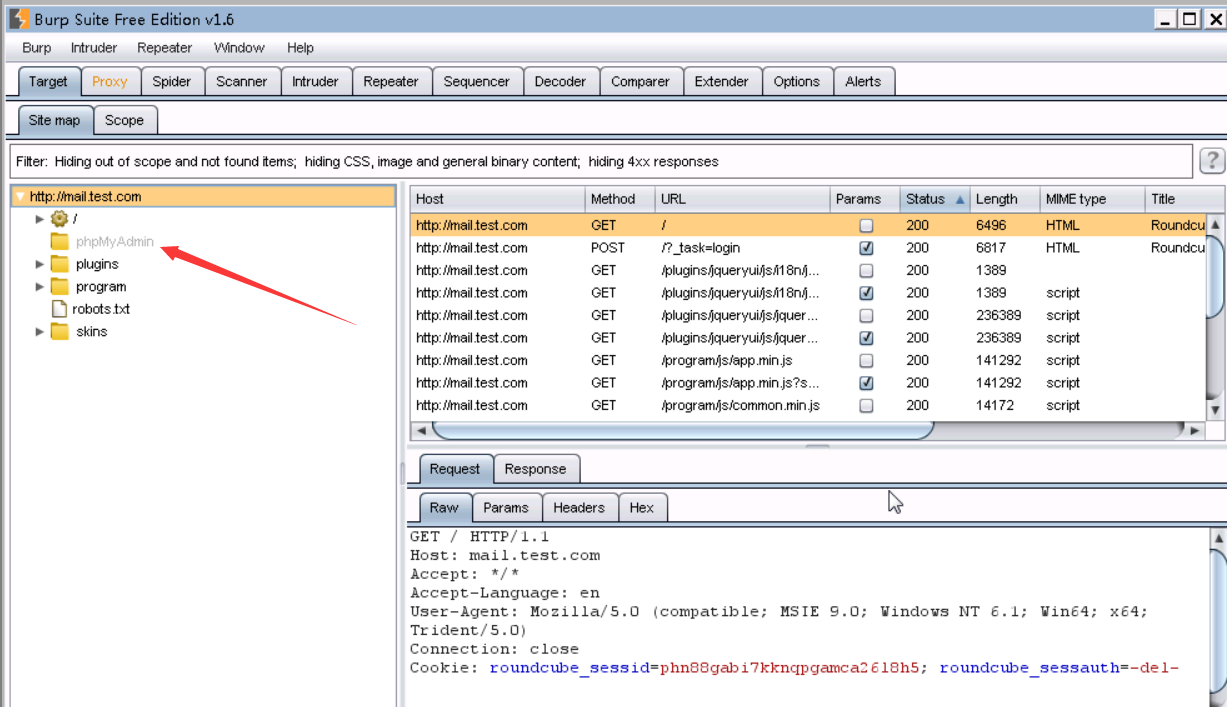Expand the skins folder node
This screenshot has height=707, width=1227.
(40, 331)
